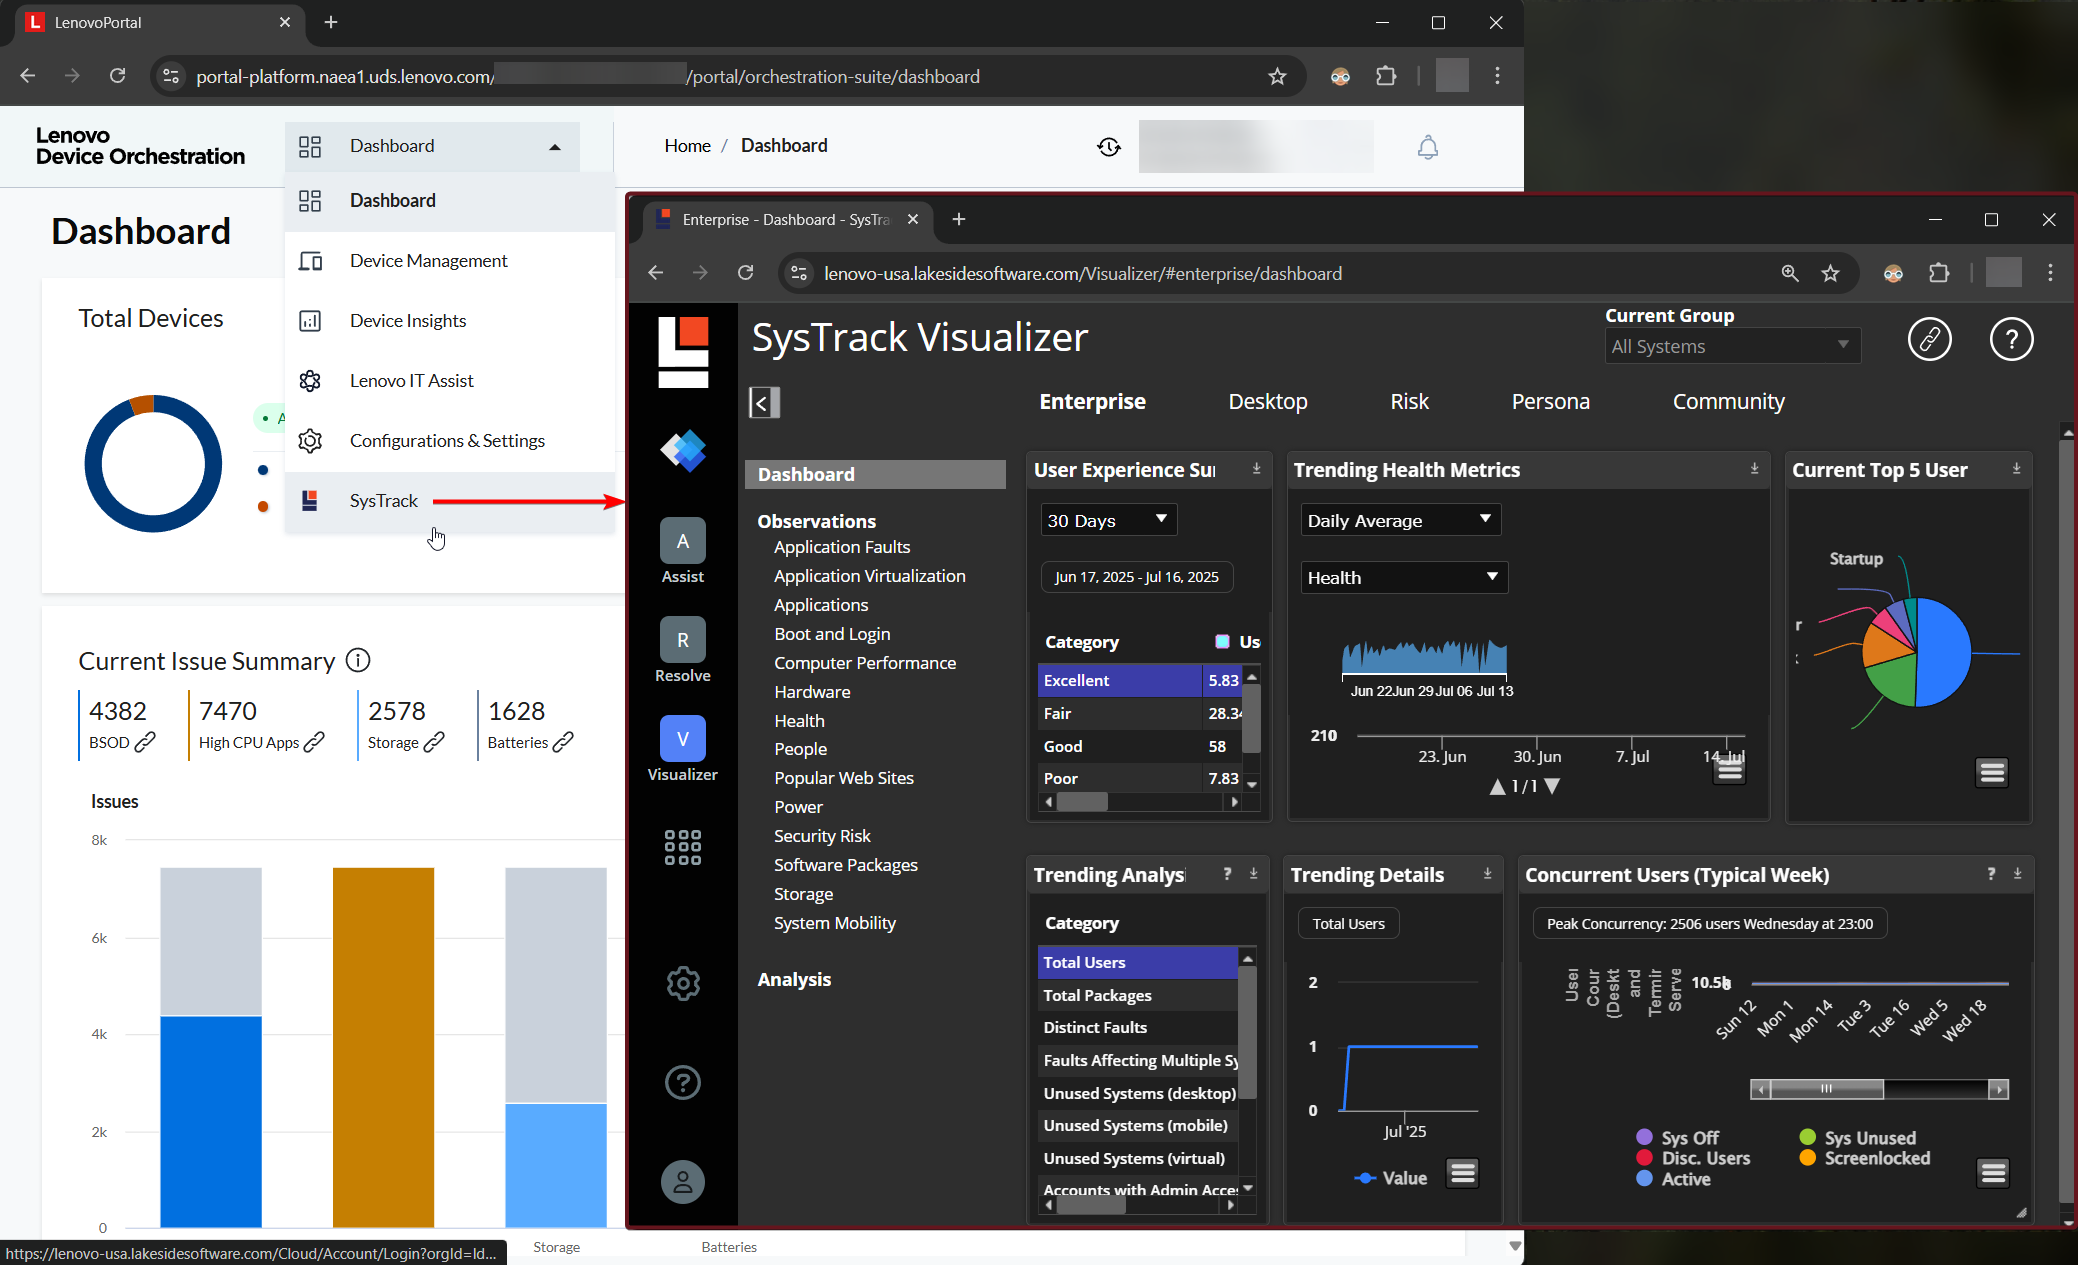Switch to the Risk tab in Visualizer
2078x1265 pixels.
pos(1409,401)
